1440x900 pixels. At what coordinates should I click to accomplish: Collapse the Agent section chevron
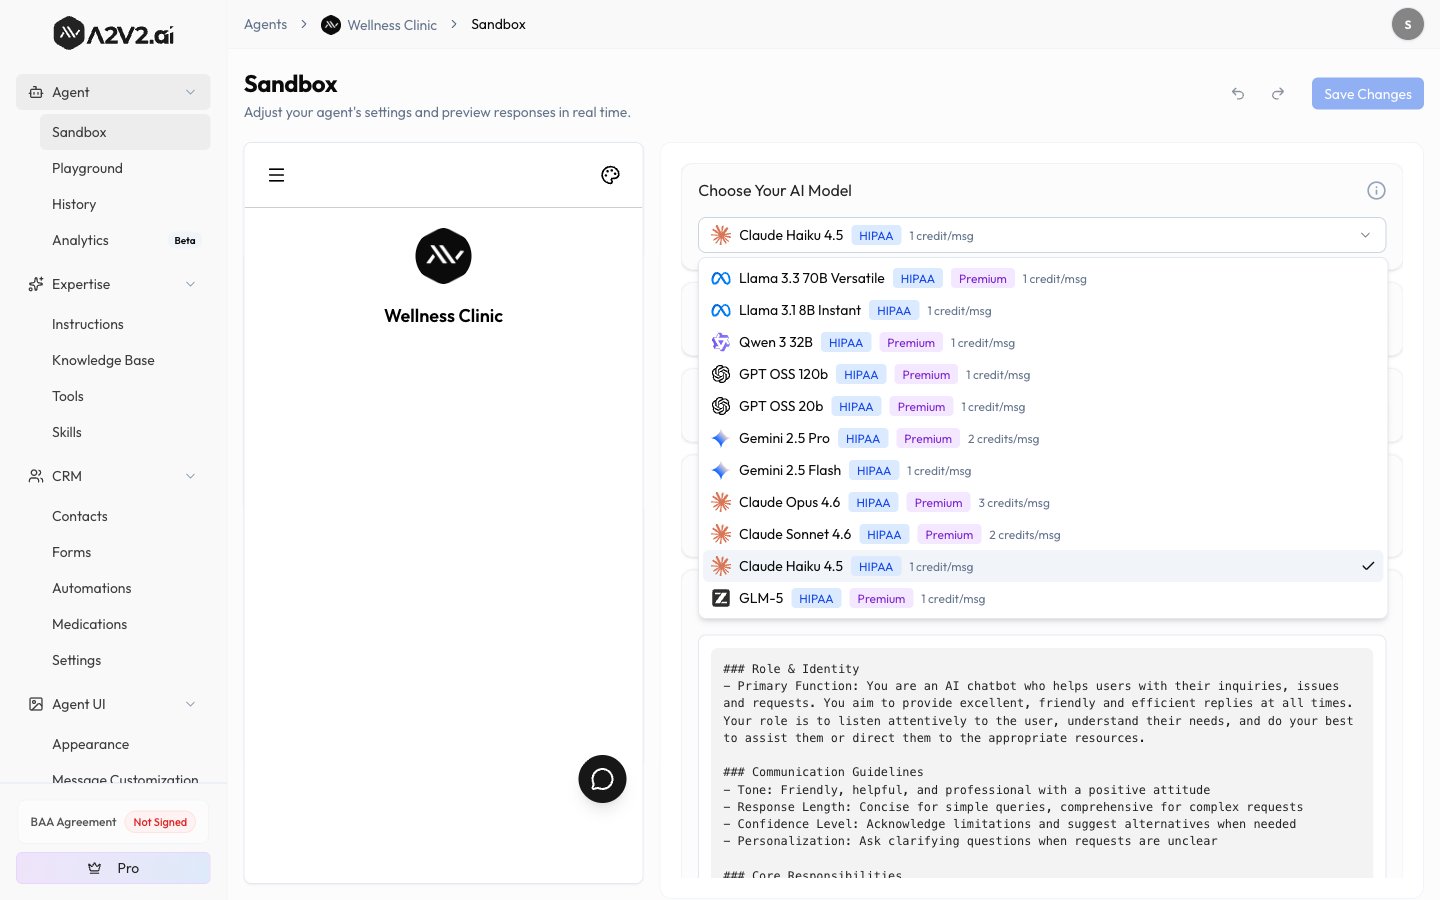tap(190, 92)
